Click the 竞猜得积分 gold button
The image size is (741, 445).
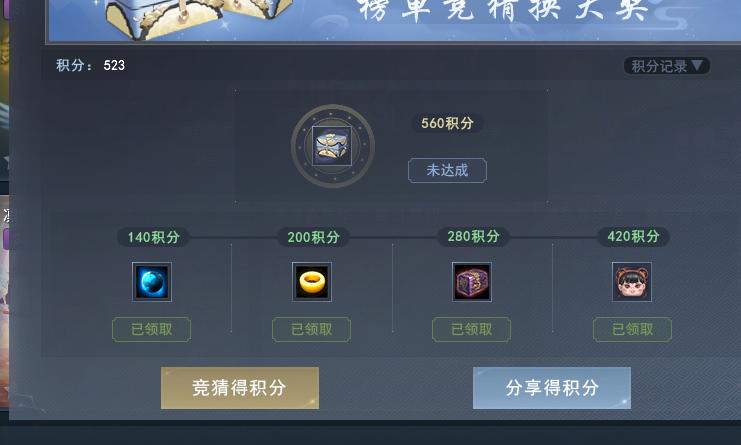[x=240, y=388]
